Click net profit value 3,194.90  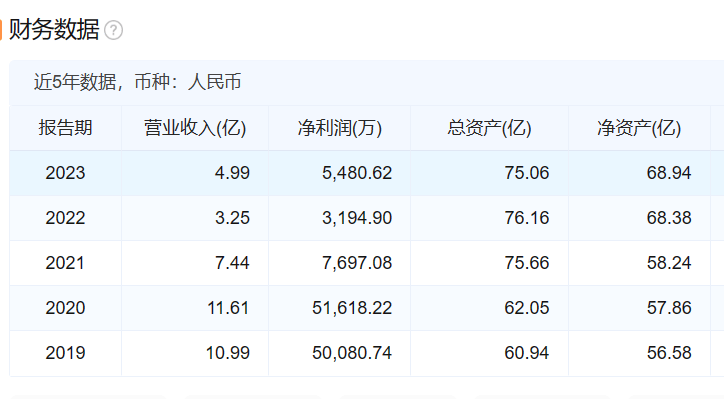coord(357,218)
